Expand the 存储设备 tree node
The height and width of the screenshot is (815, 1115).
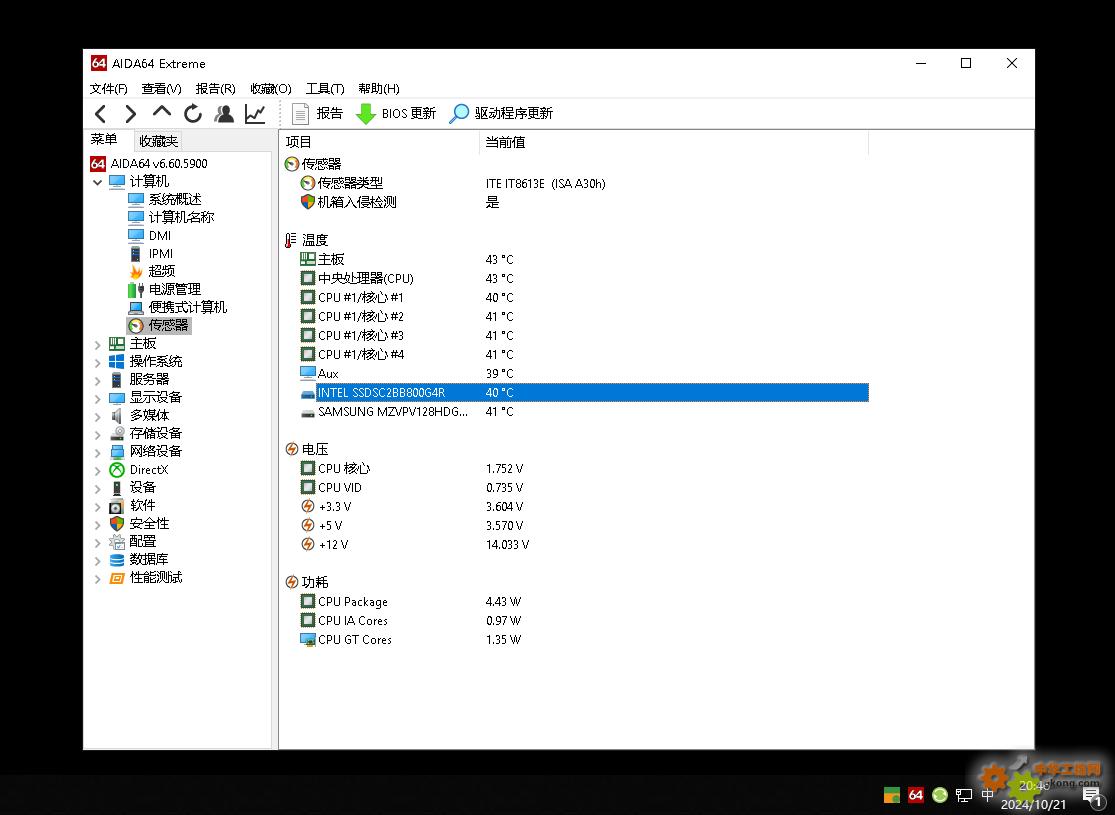[x=98, y=435]
